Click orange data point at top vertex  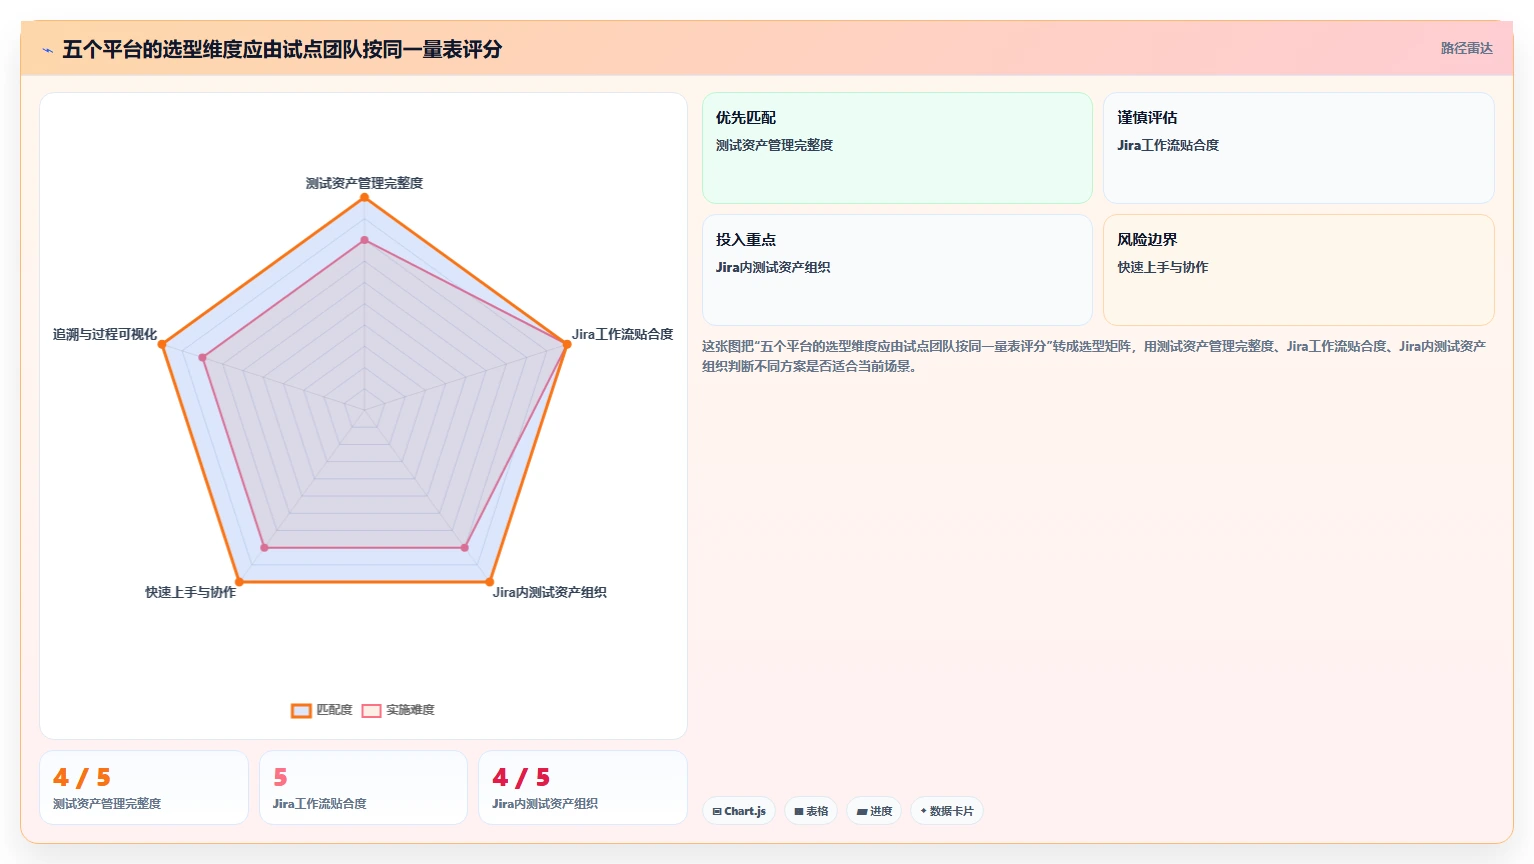point(364,197)
